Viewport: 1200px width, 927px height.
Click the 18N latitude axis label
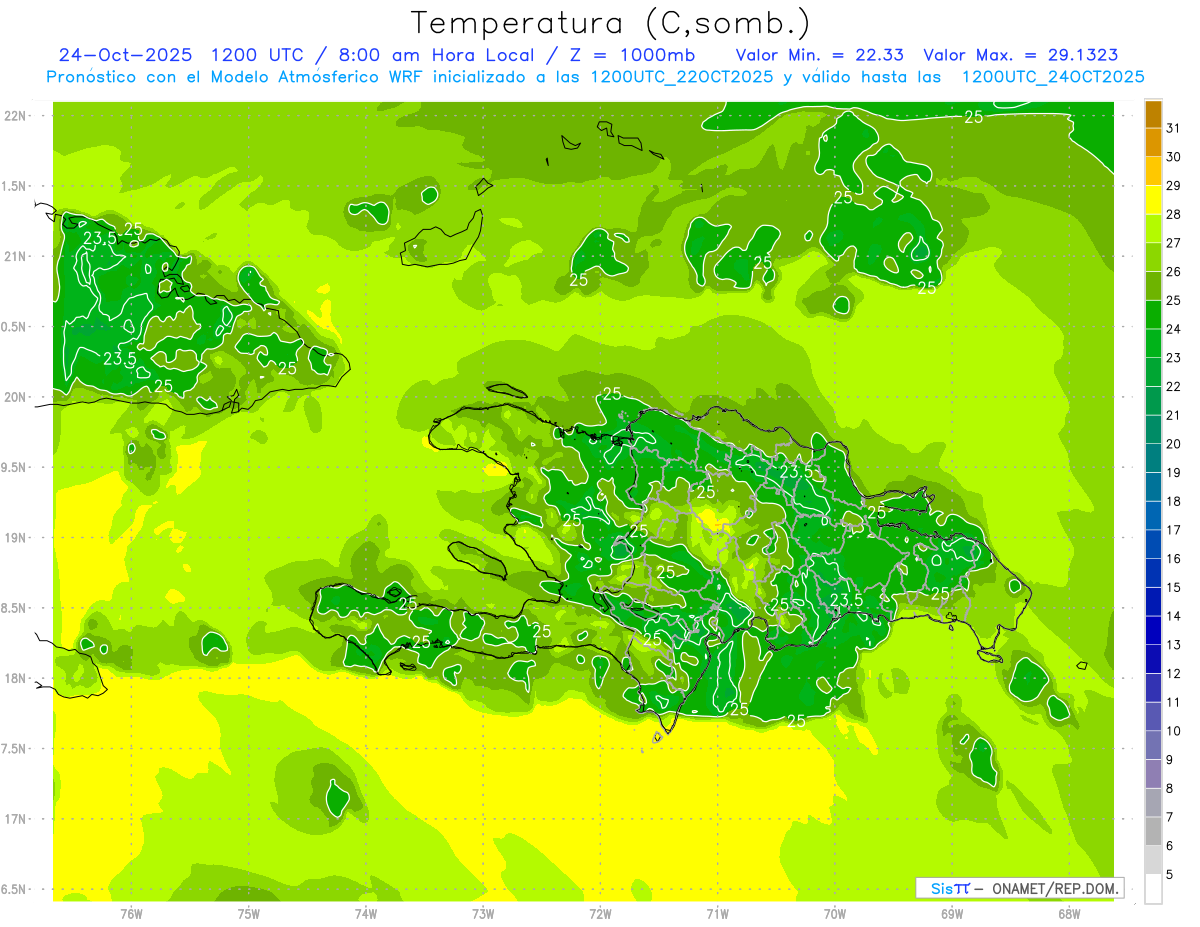(16, 678)
